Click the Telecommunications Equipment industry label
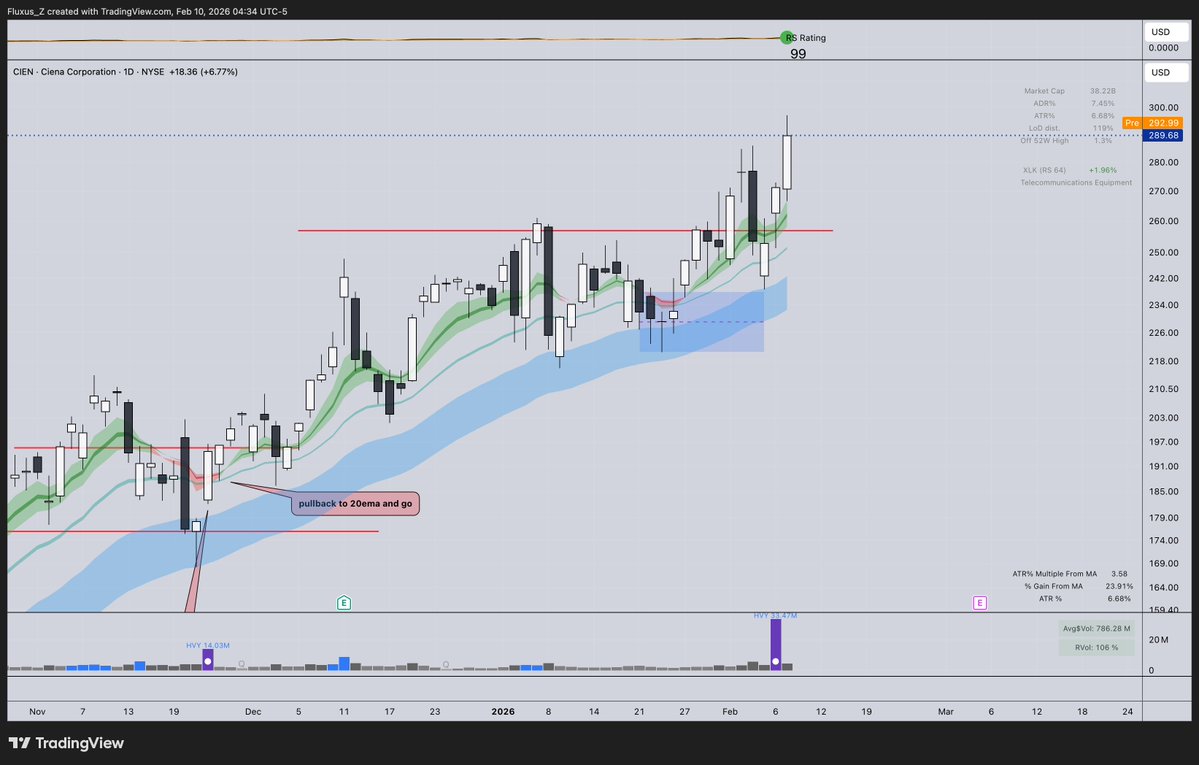 [x=1076, y=183]
